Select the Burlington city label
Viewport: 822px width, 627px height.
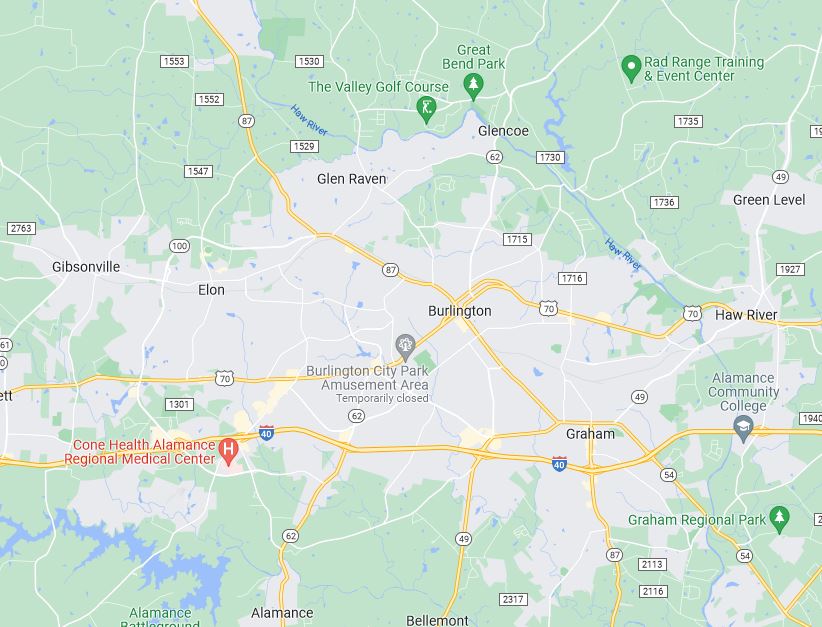pyautogui.click(x=460, y=311)
